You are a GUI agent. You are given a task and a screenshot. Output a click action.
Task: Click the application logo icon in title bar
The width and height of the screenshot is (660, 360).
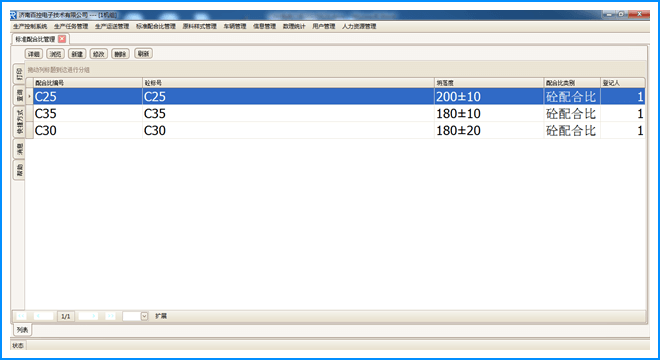point(13,15)
